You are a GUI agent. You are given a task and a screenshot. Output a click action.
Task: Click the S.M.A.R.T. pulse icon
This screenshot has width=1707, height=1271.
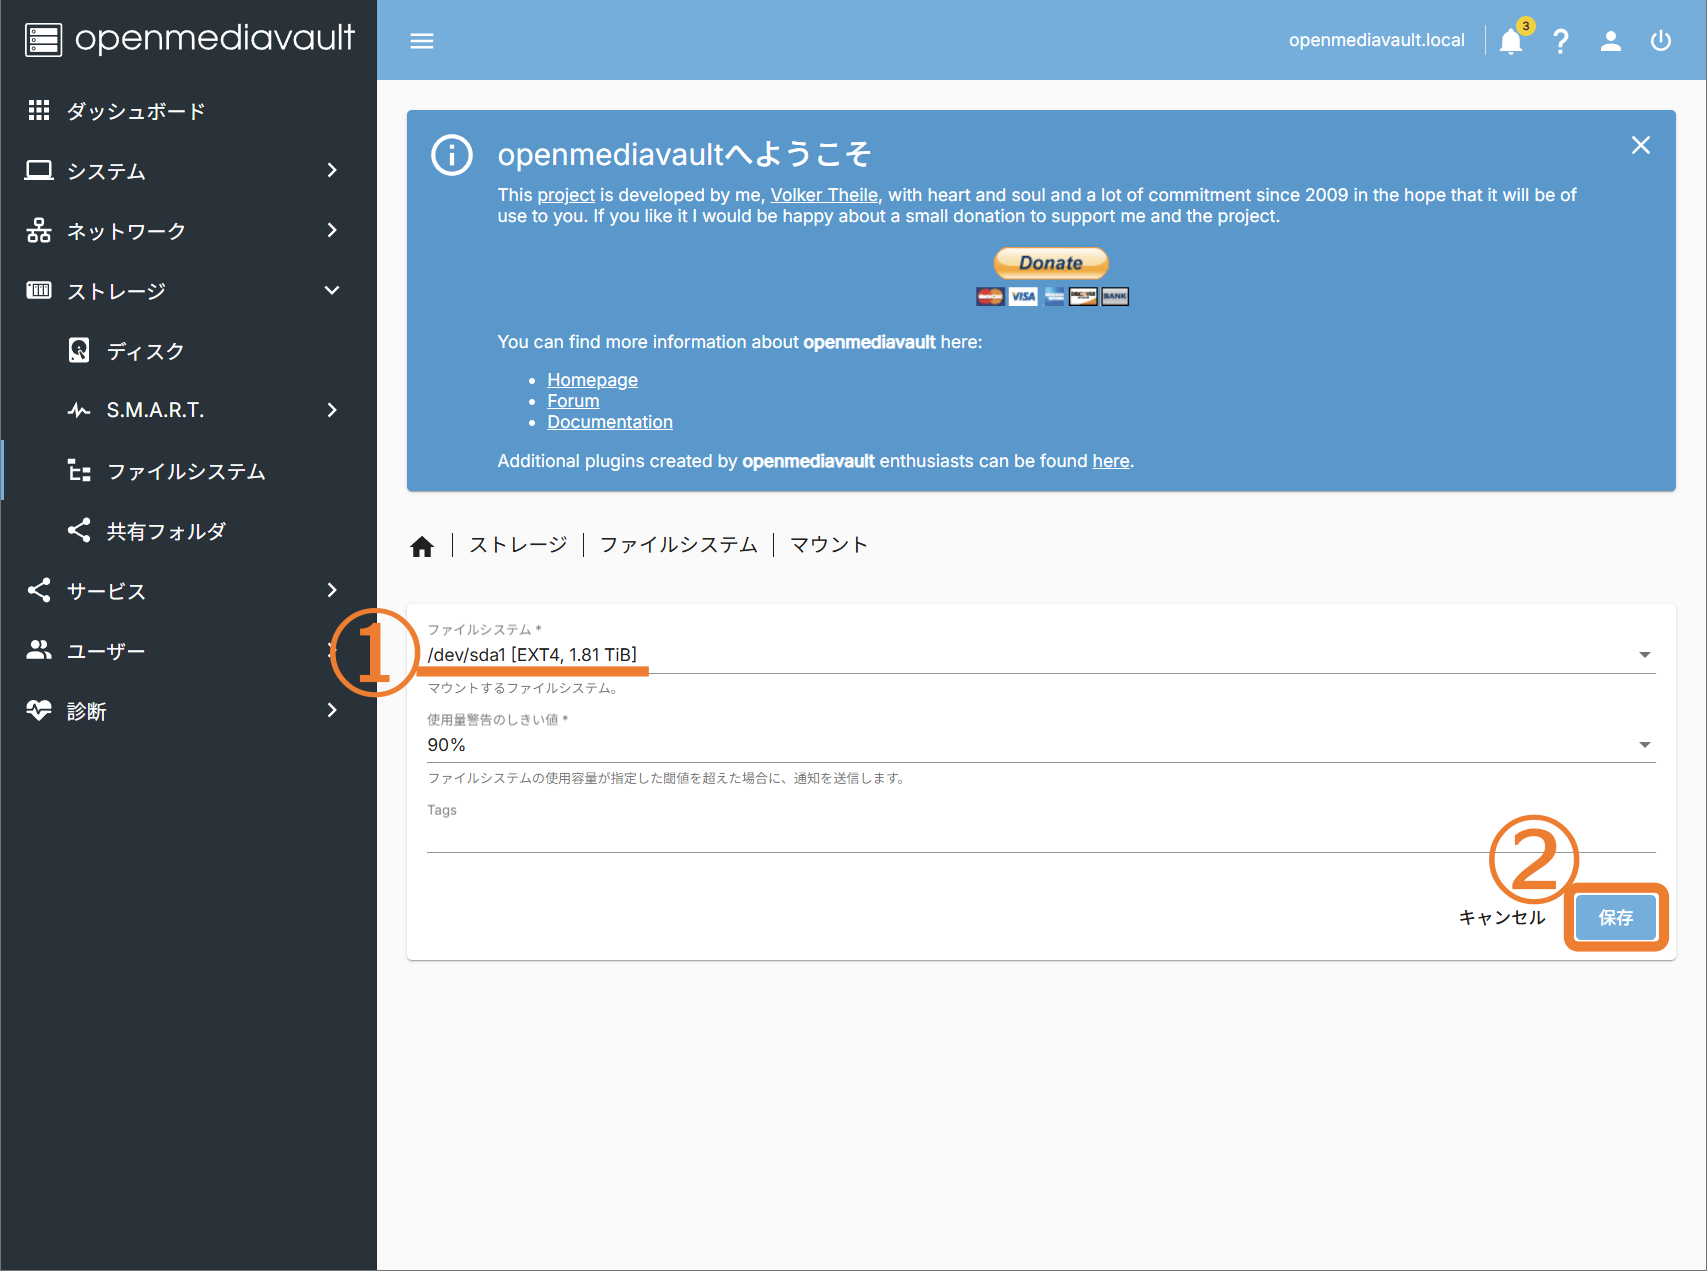coord(79,410)
